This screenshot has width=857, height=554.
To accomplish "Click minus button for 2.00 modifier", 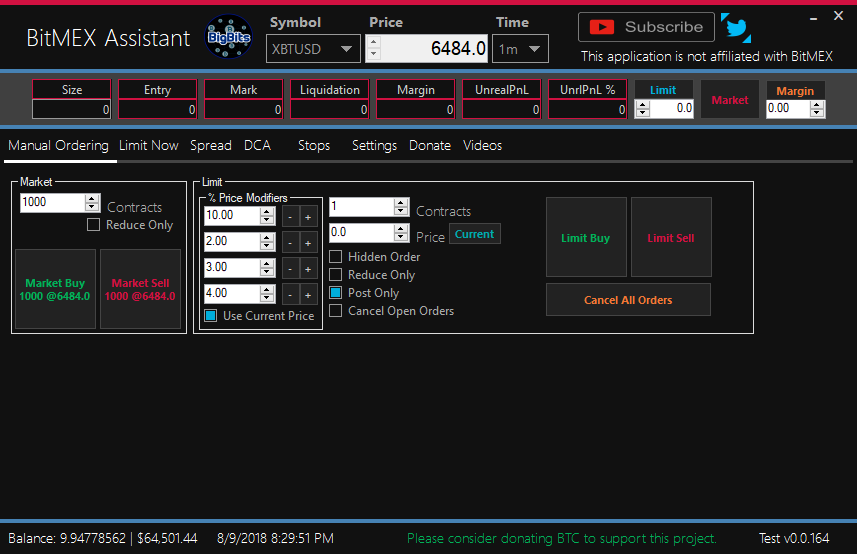I will pos(290,243).
